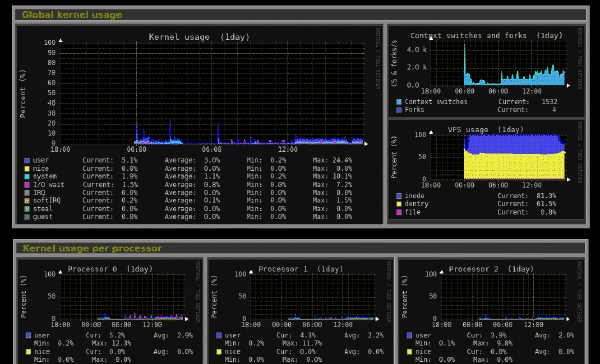The image size is (600, 364).
Task: Select Processor 1 user Cur "4.3%" value
Action: (308, 335)
